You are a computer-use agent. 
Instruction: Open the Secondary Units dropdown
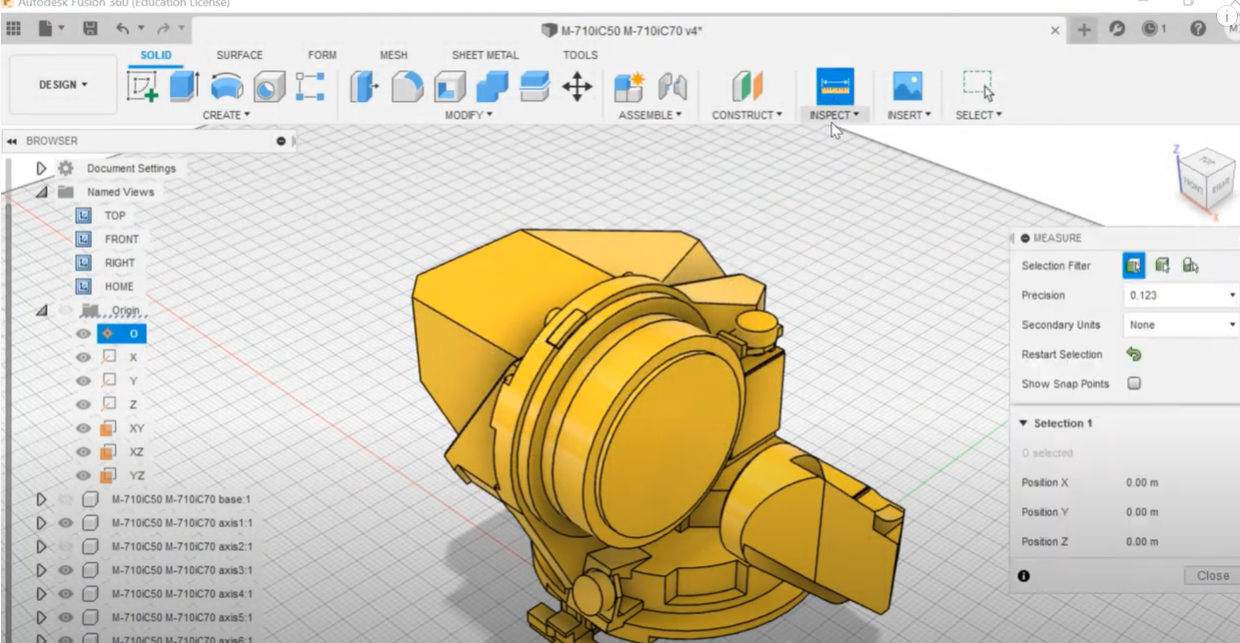(x=1180, y=325)
